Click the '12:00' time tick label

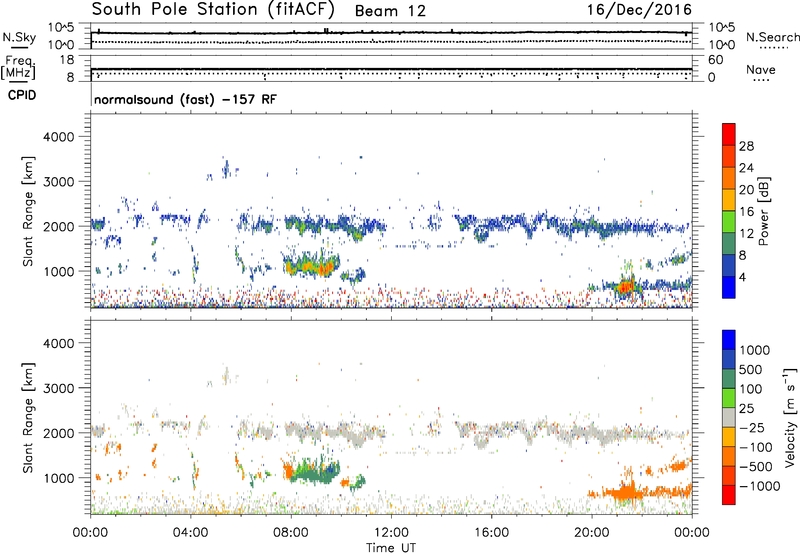pyautogui.click(x=391, y=533)
